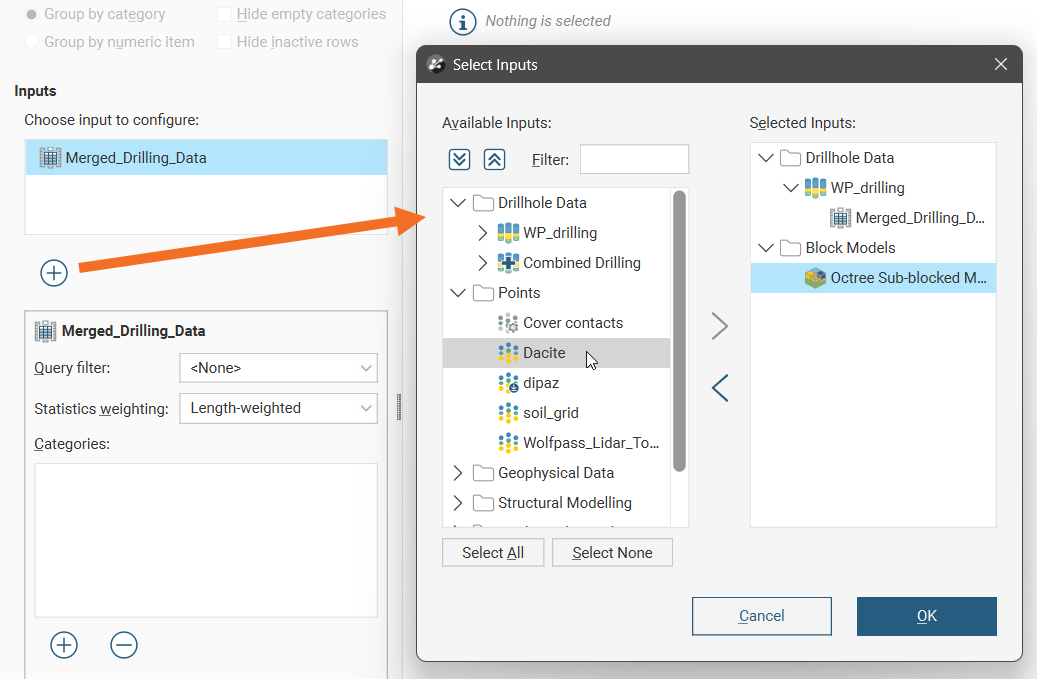Screen dimensions: 1037x679
Task: Click the add category plus icon
Action: click(64, 645)
